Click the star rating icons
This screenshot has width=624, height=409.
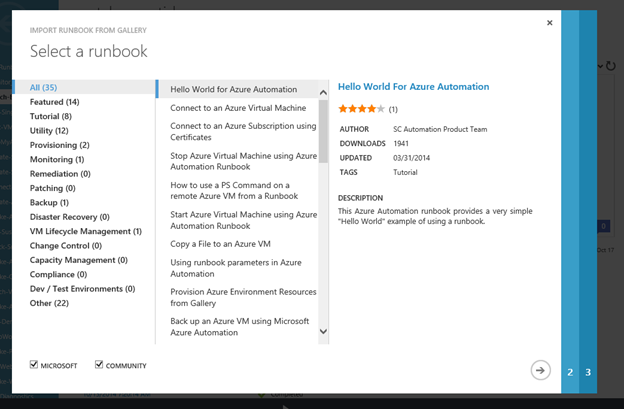pos(360,108)
